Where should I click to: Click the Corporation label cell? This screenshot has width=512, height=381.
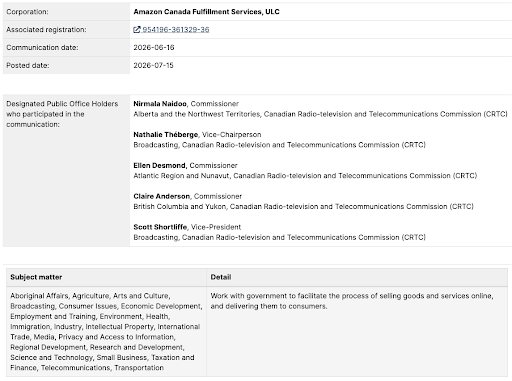tap(66, 12)
